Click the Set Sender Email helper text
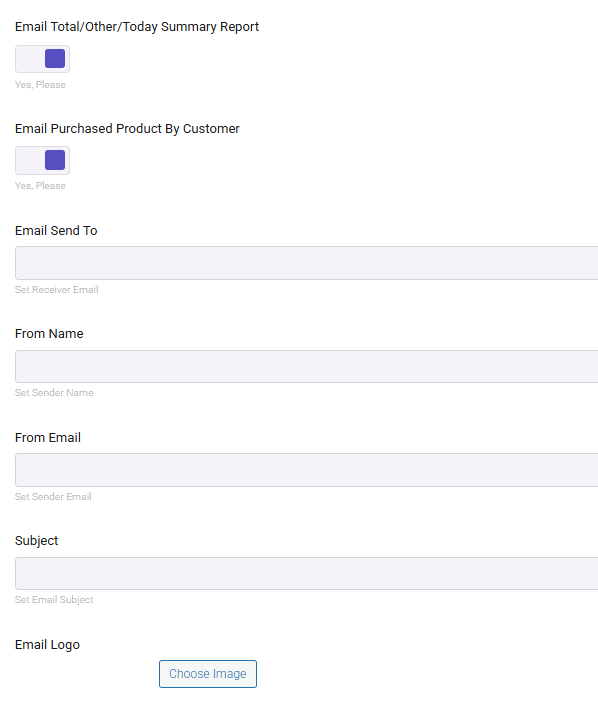 (53, 497)
